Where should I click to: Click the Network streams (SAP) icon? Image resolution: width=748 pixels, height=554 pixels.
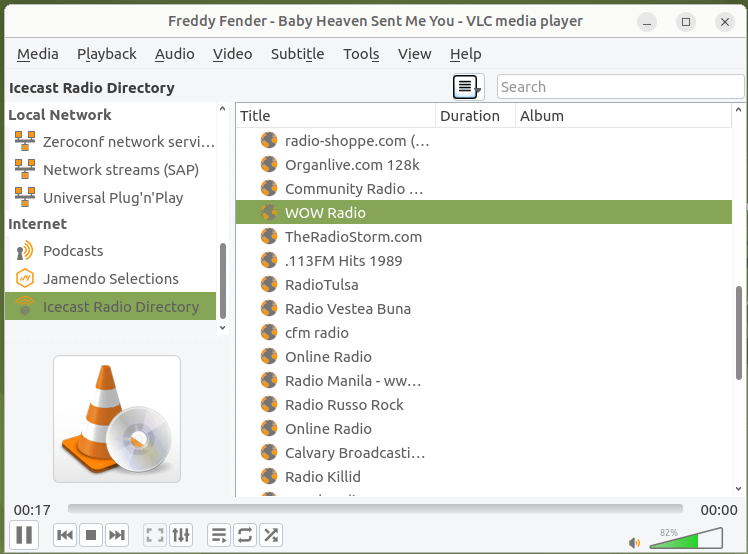pos(25,169)
